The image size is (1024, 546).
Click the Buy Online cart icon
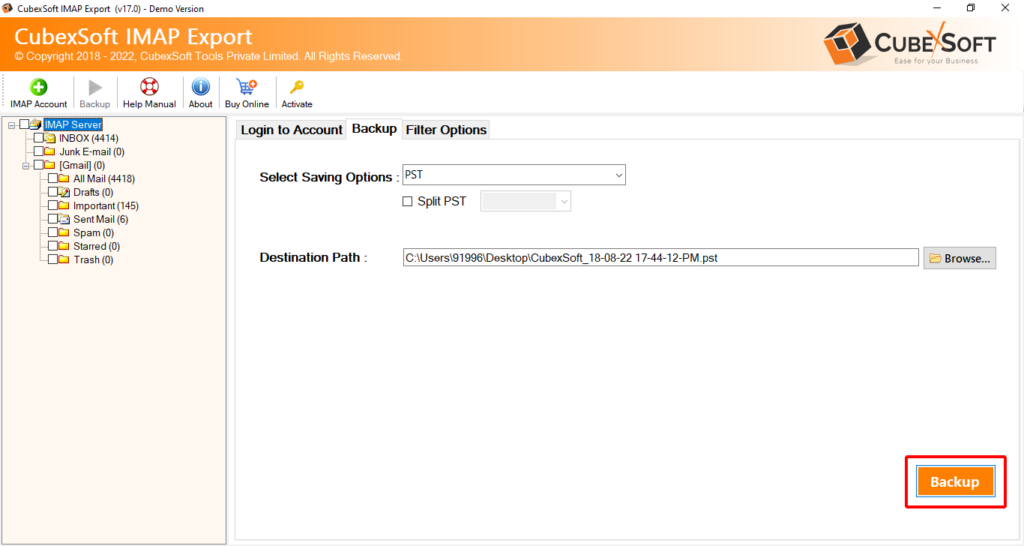point(247,87)
